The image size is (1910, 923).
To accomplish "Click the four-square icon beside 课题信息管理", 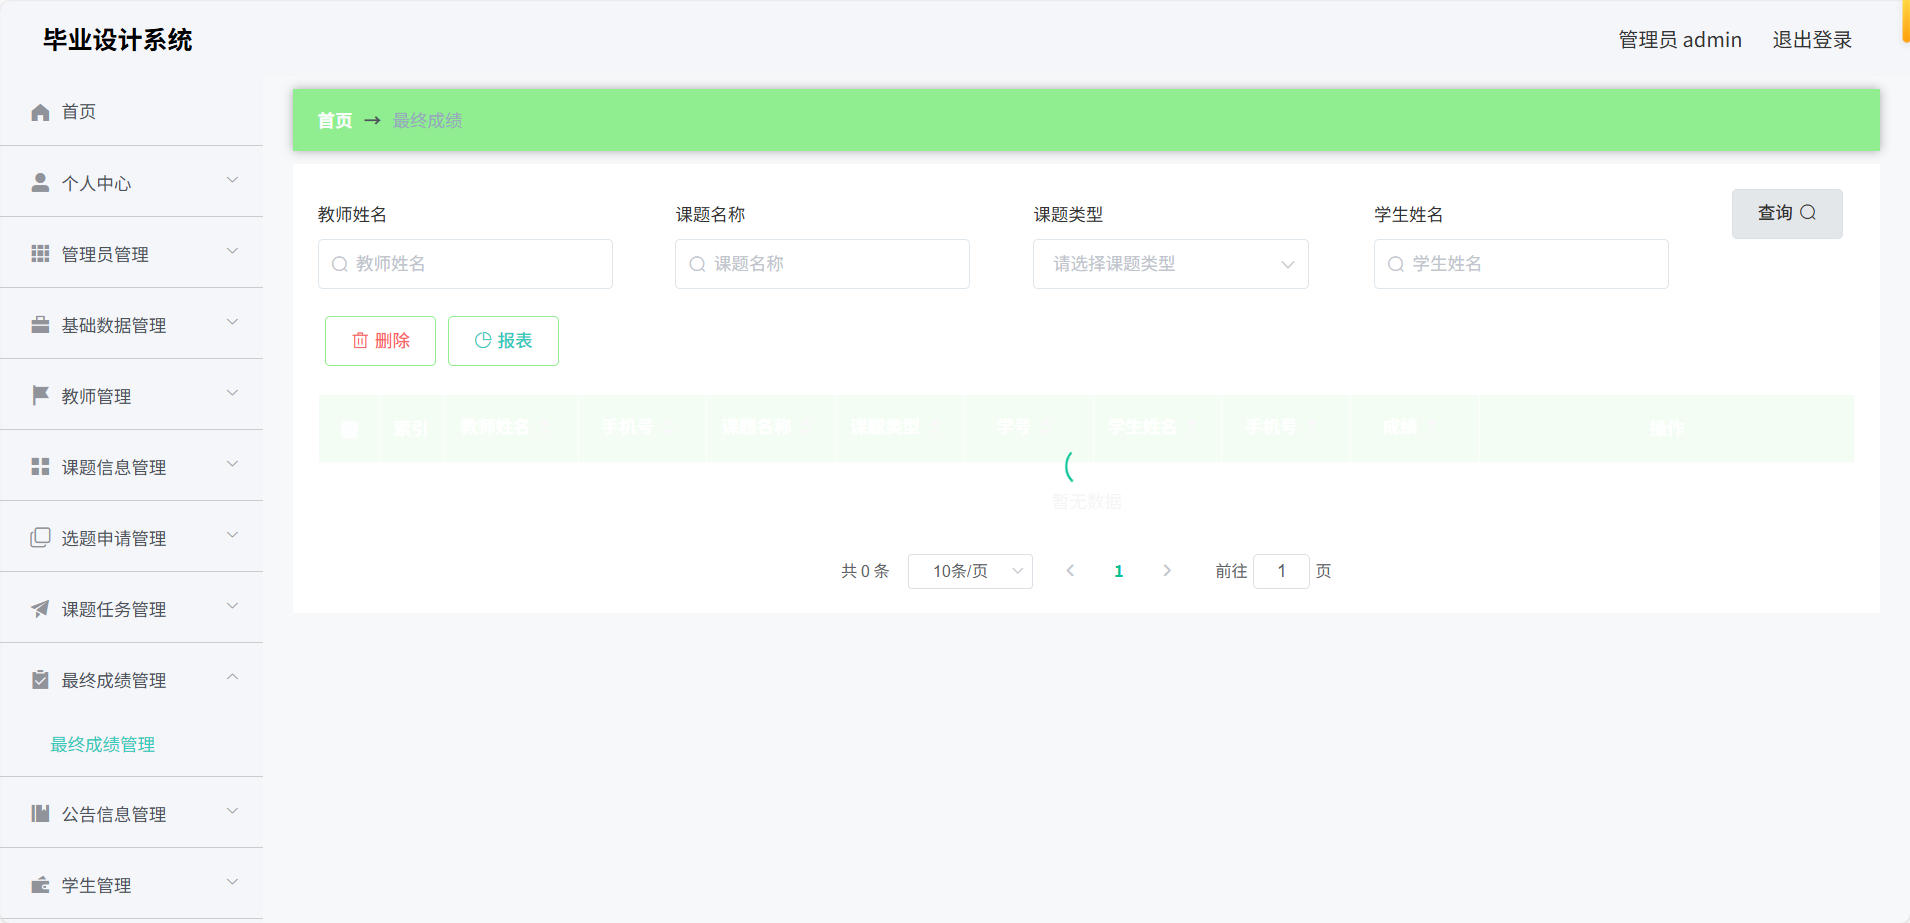I will (x=40, y=467).
